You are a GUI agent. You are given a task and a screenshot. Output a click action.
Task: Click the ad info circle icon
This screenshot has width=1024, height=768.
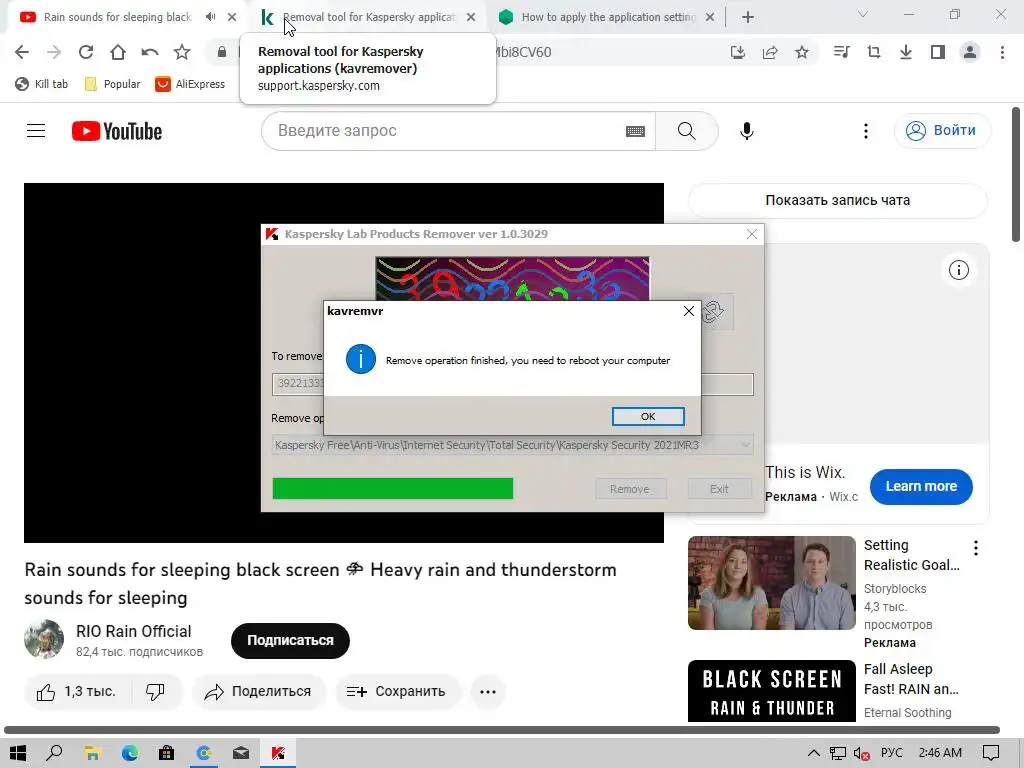[x=959, y=270]
